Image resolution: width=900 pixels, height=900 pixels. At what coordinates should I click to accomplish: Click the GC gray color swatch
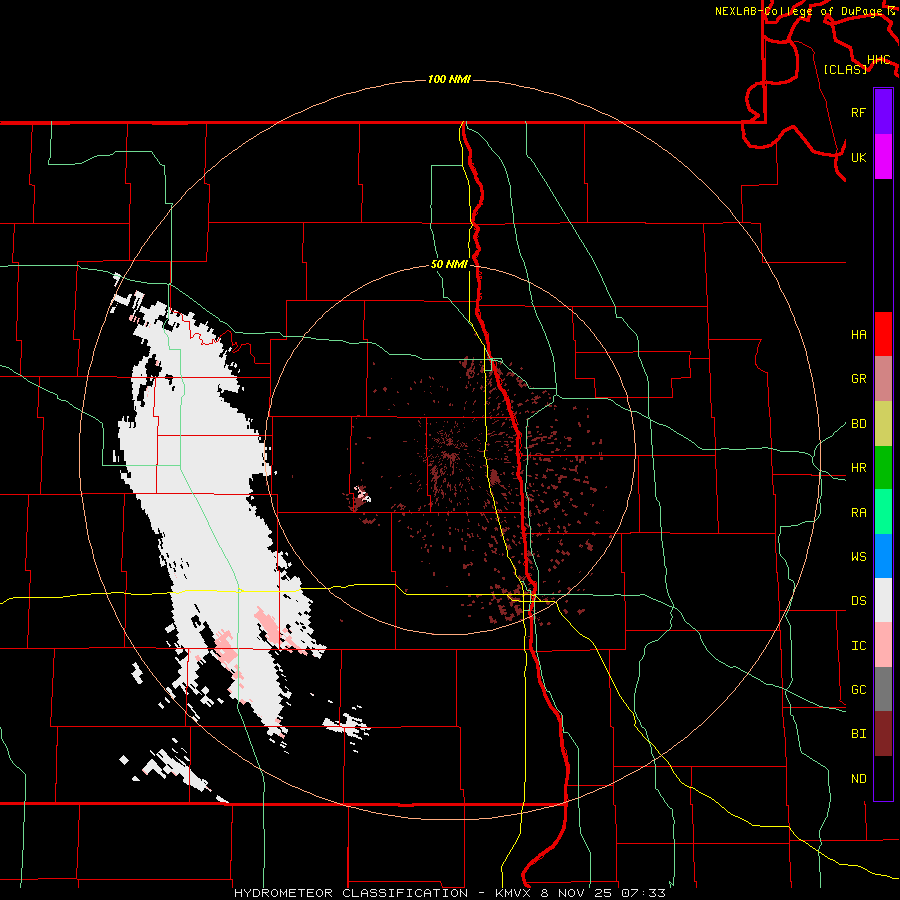point(883,689)
